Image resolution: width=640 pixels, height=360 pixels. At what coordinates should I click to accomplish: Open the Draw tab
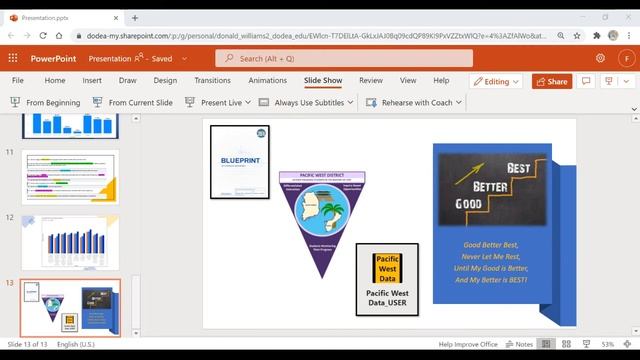(x=127, y=80)
